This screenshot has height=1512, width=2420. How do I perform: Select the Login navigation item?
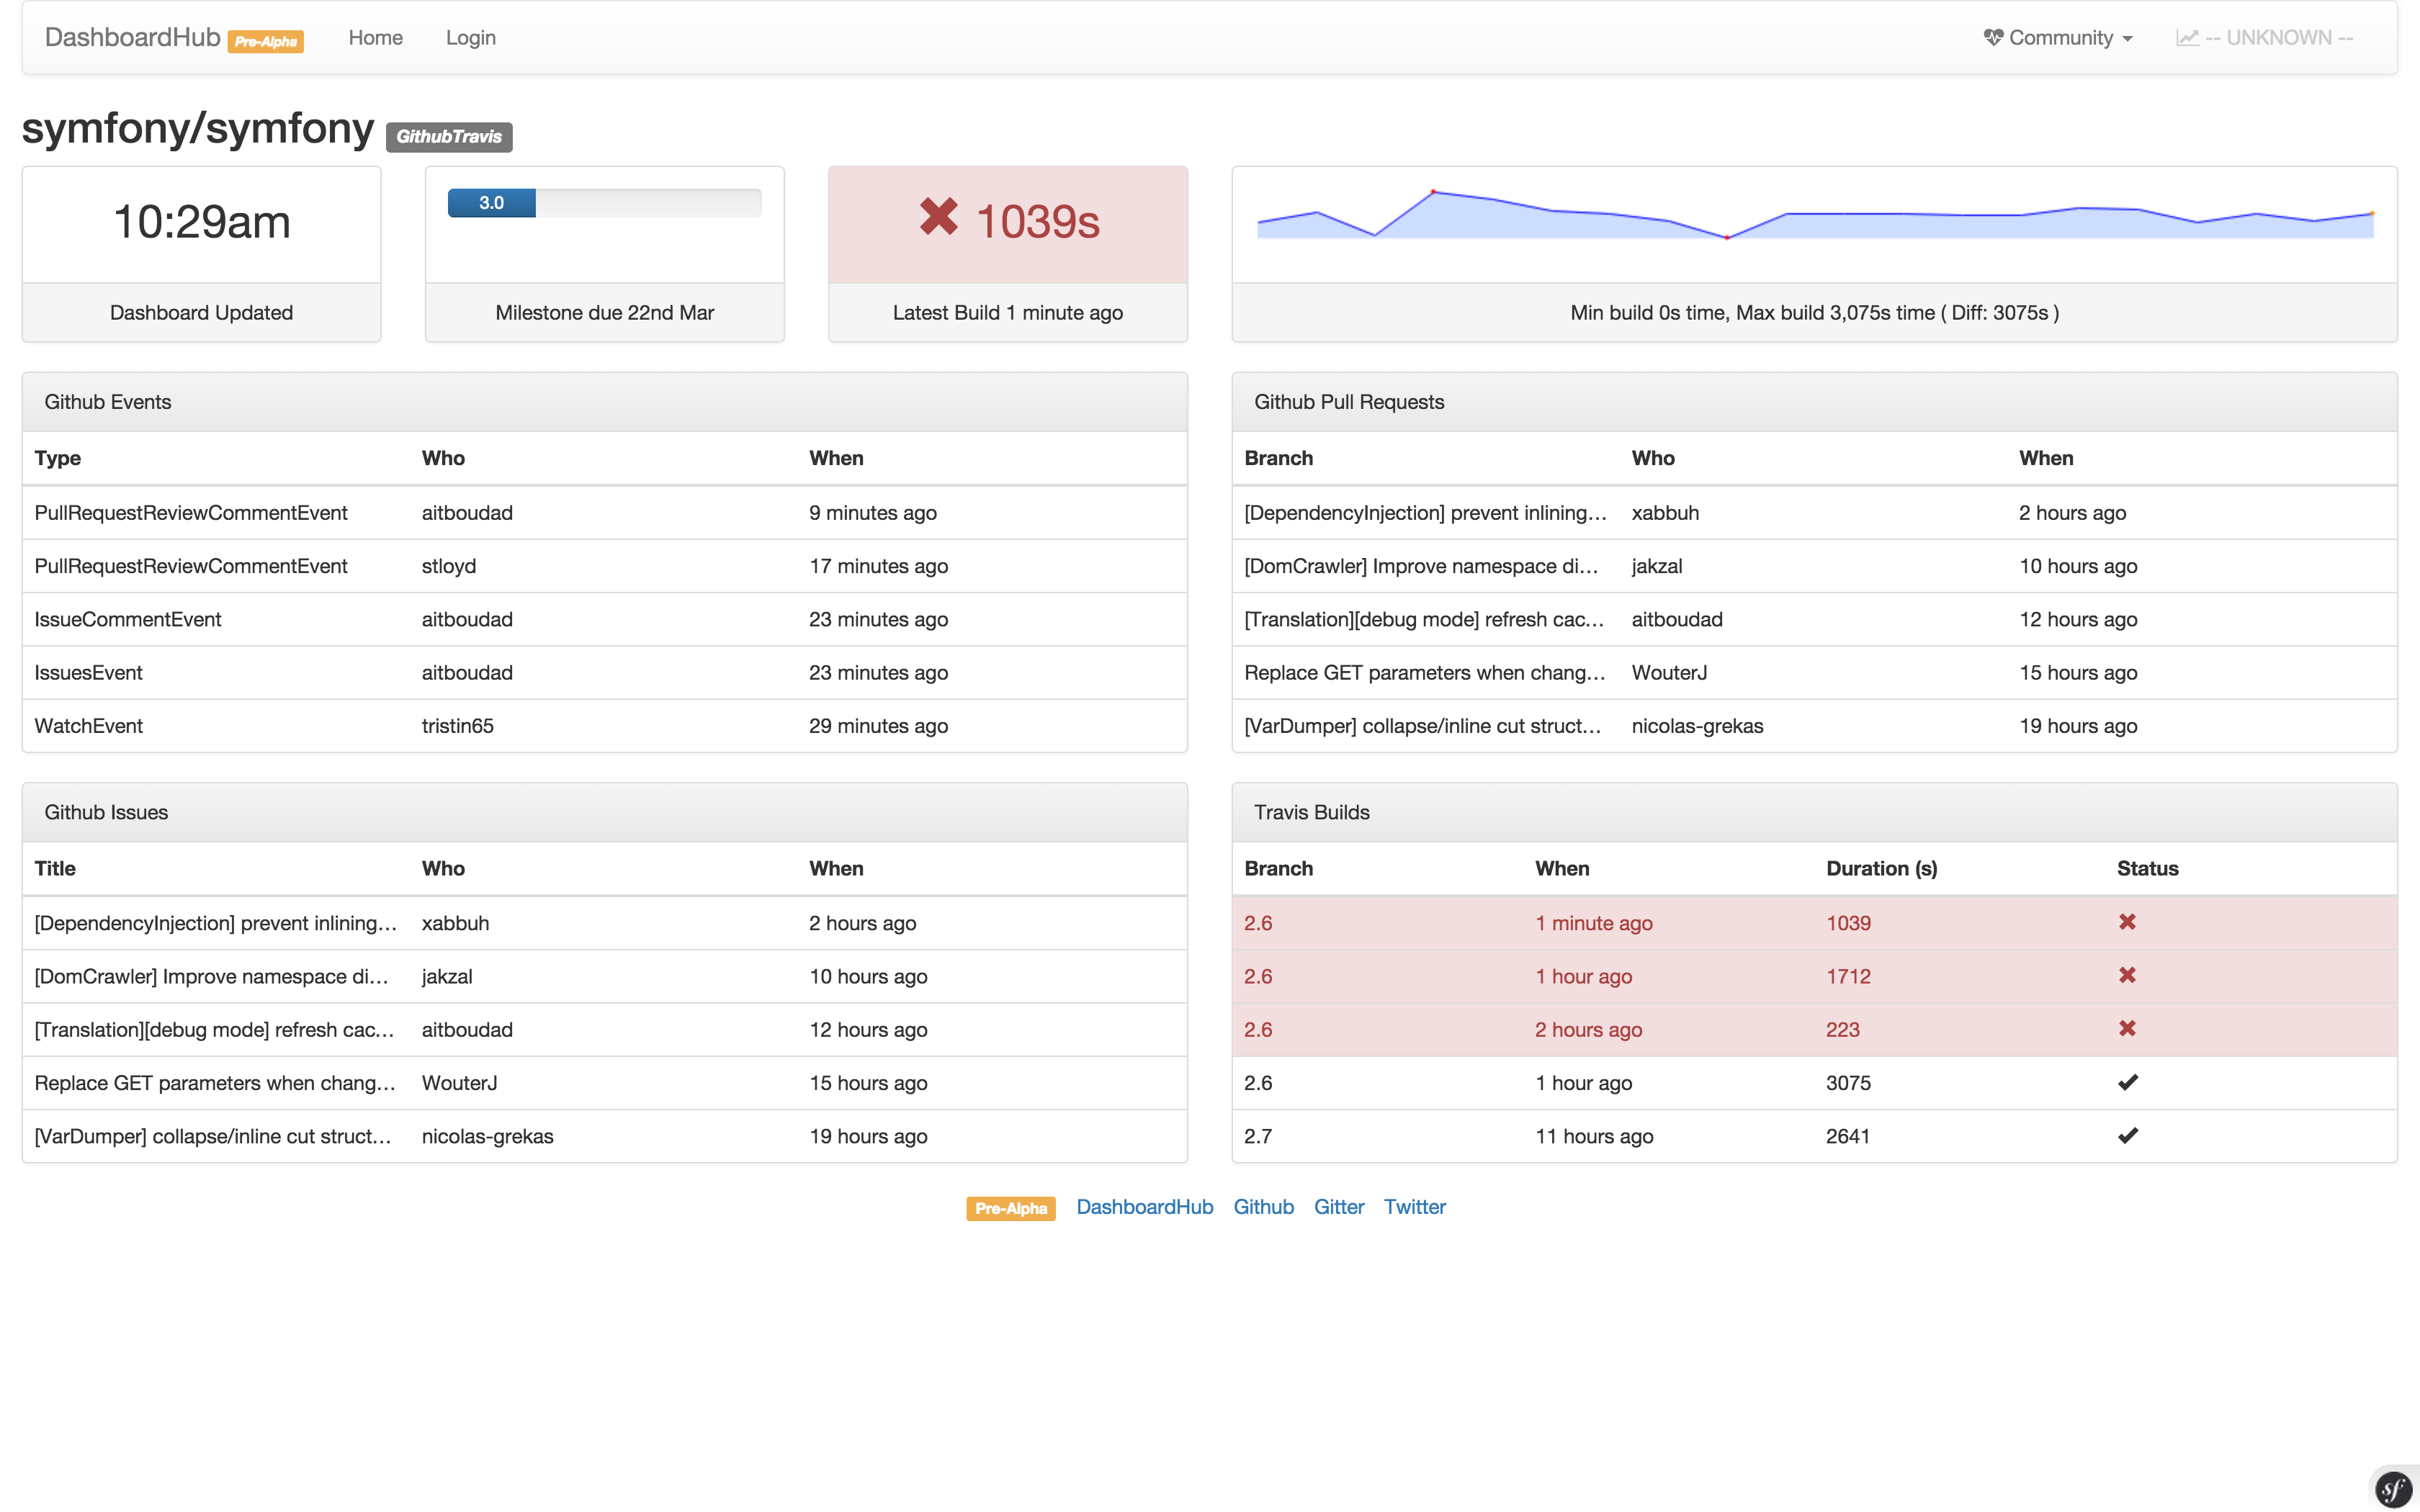[470, 37]
